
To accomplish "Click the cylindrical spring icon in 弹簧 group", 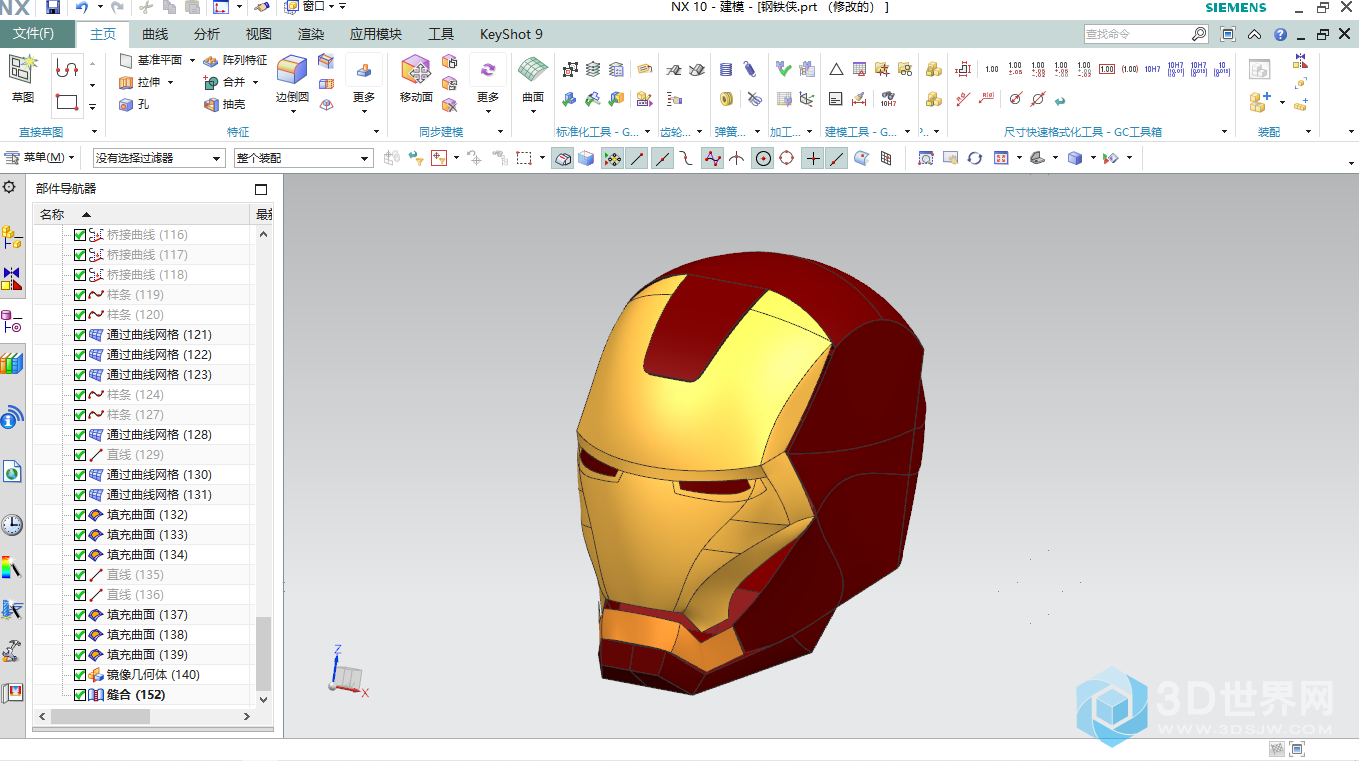I will [726, 69].
